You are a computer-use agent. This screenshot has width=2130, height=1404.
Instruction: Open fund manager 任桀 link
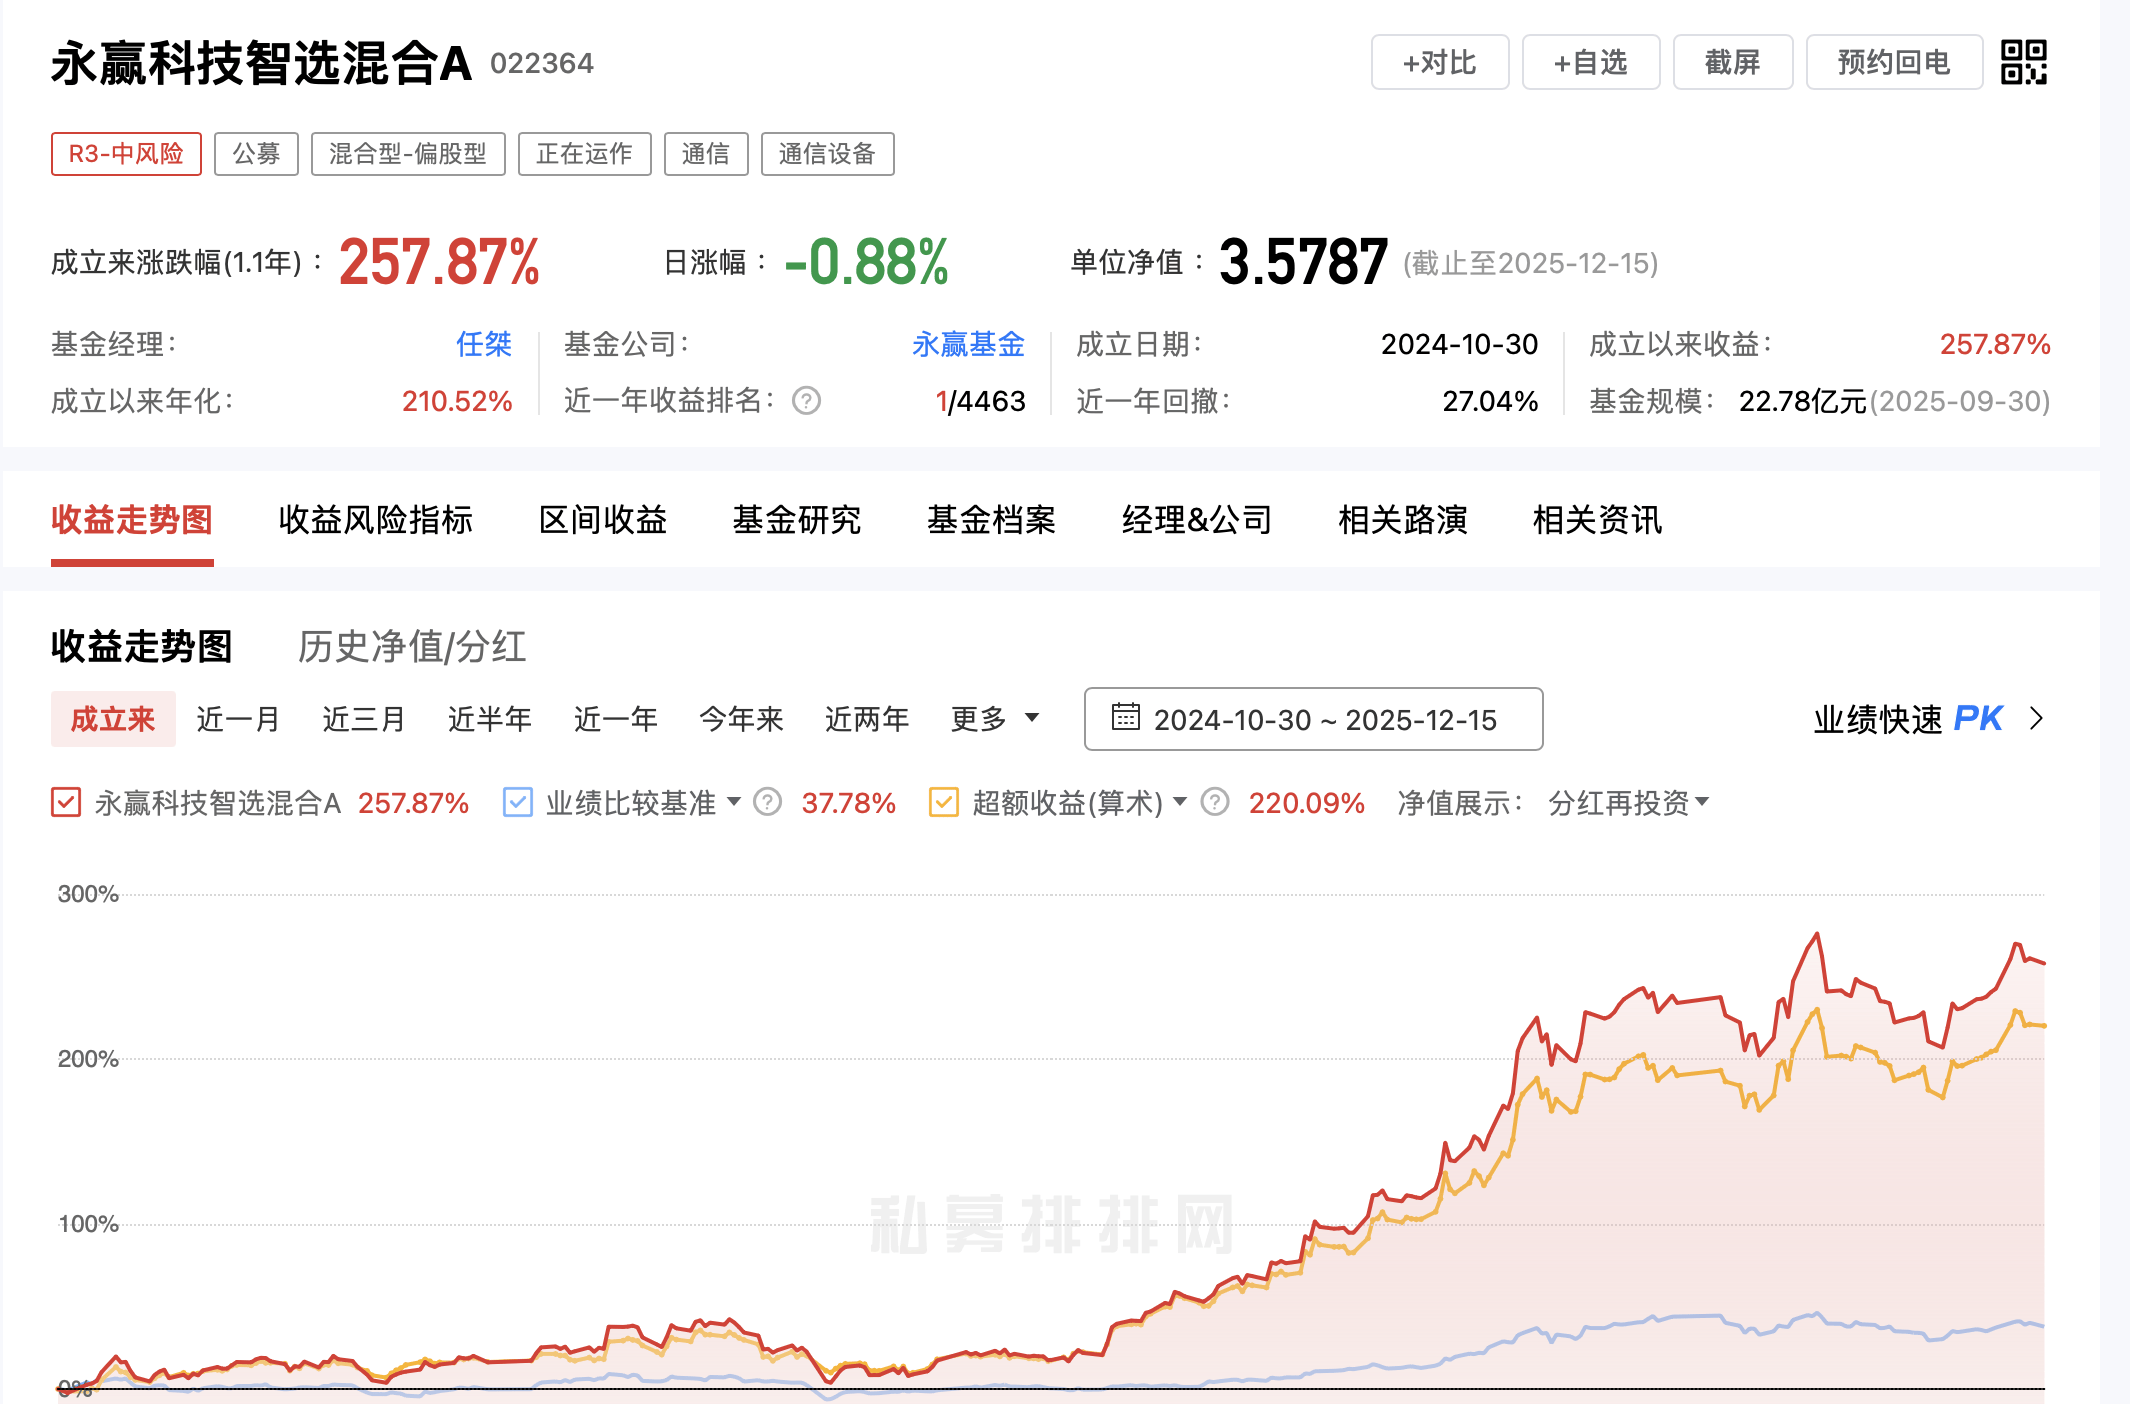[x=483, y=344]
